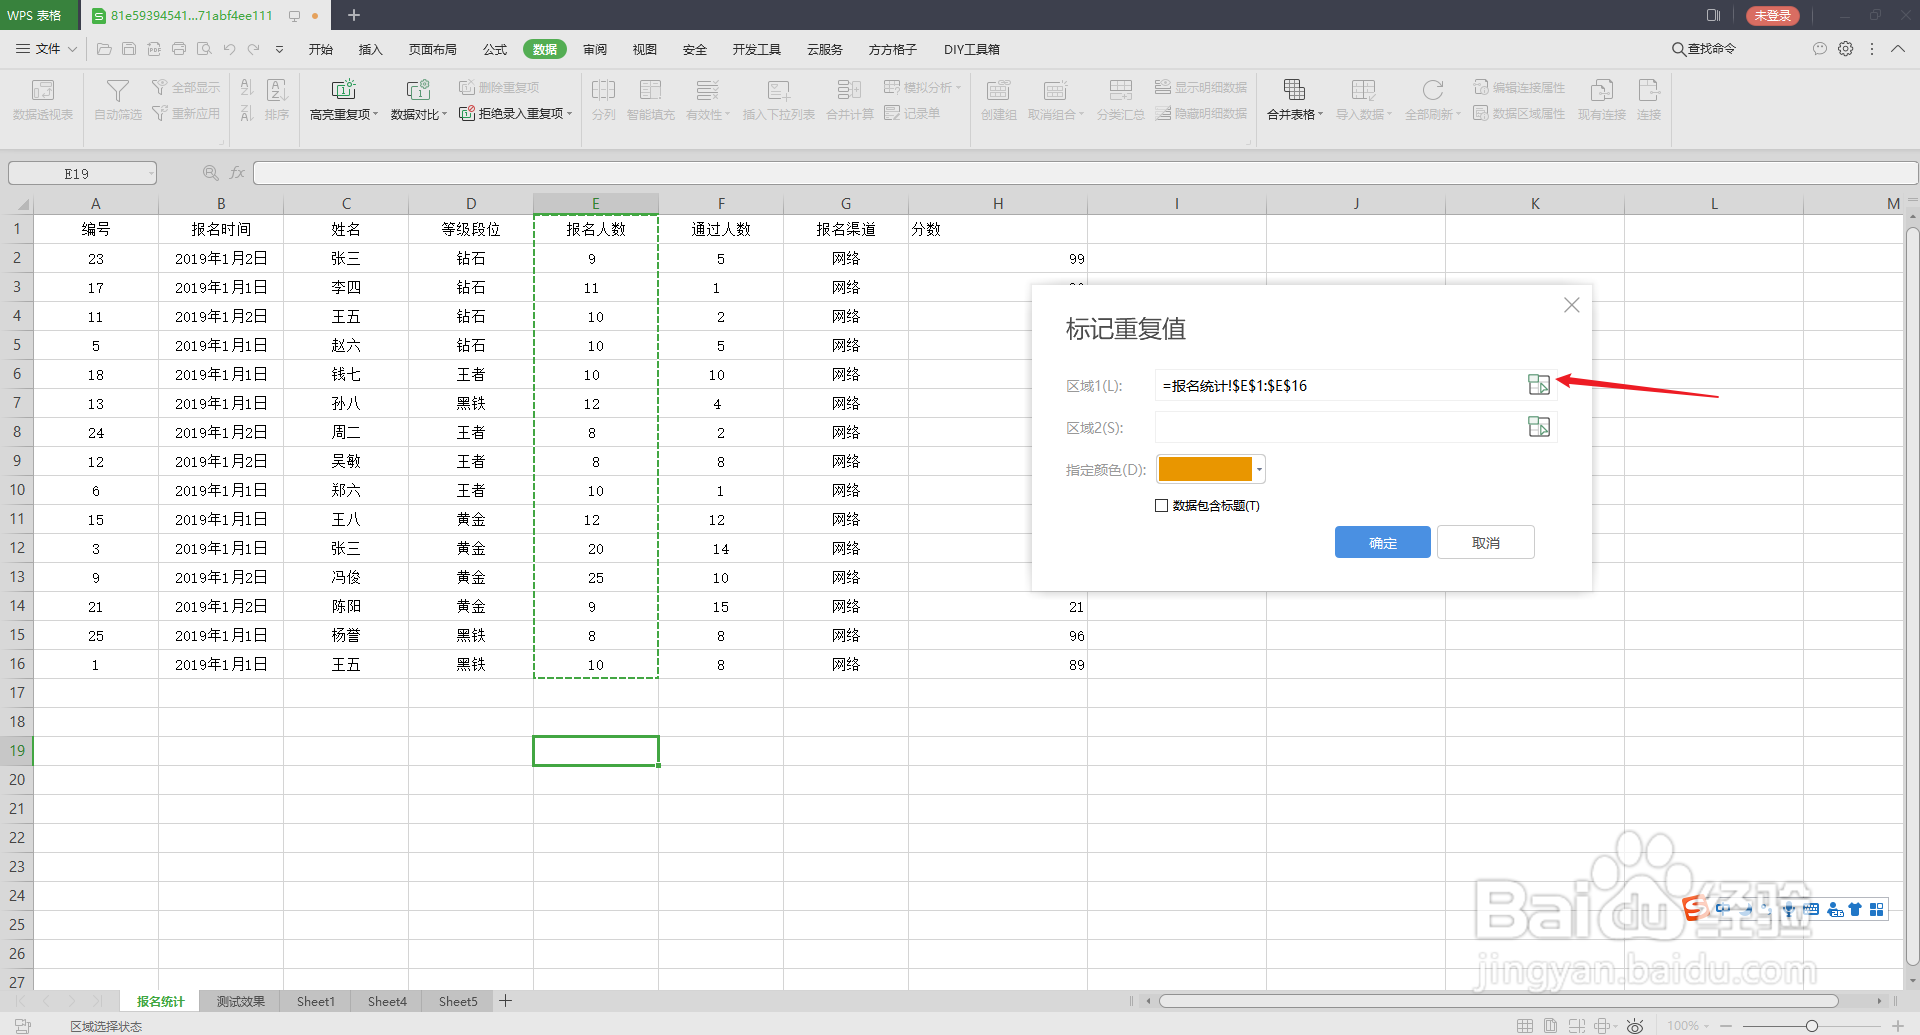Click the 分类汇总 subtotal icon

pyautogui.click(x=1120, y=91)
